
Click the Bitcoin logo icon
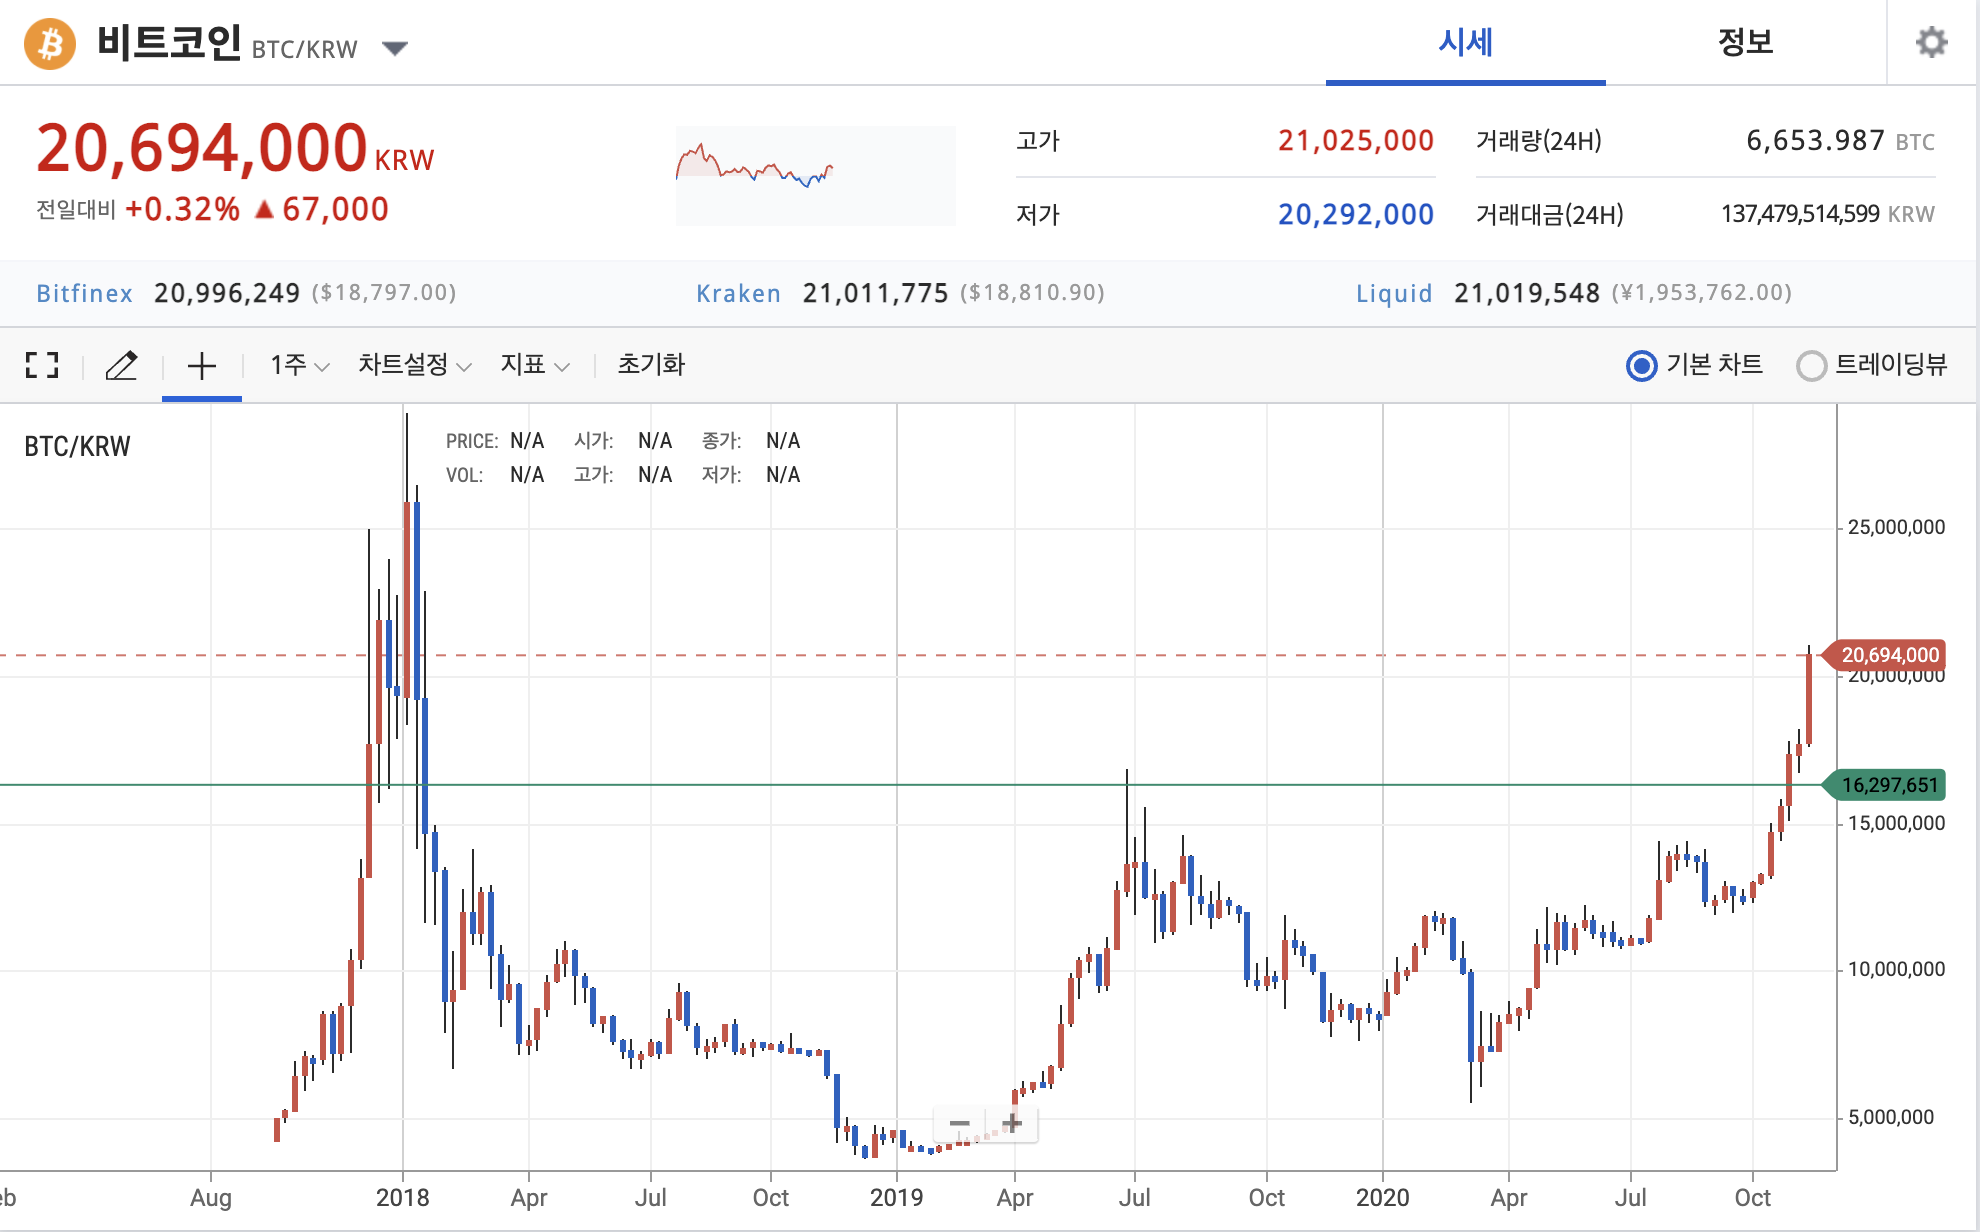pyautogui.click(x=50, y=44)
